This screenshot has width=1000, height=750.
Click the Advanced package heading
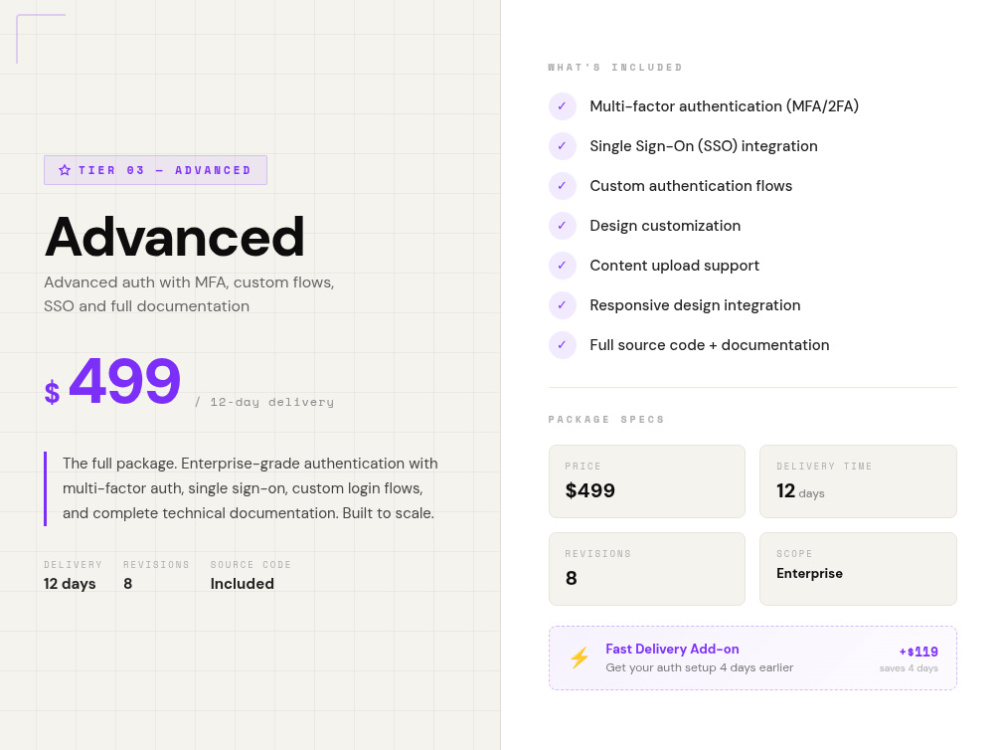pos(174,237)
